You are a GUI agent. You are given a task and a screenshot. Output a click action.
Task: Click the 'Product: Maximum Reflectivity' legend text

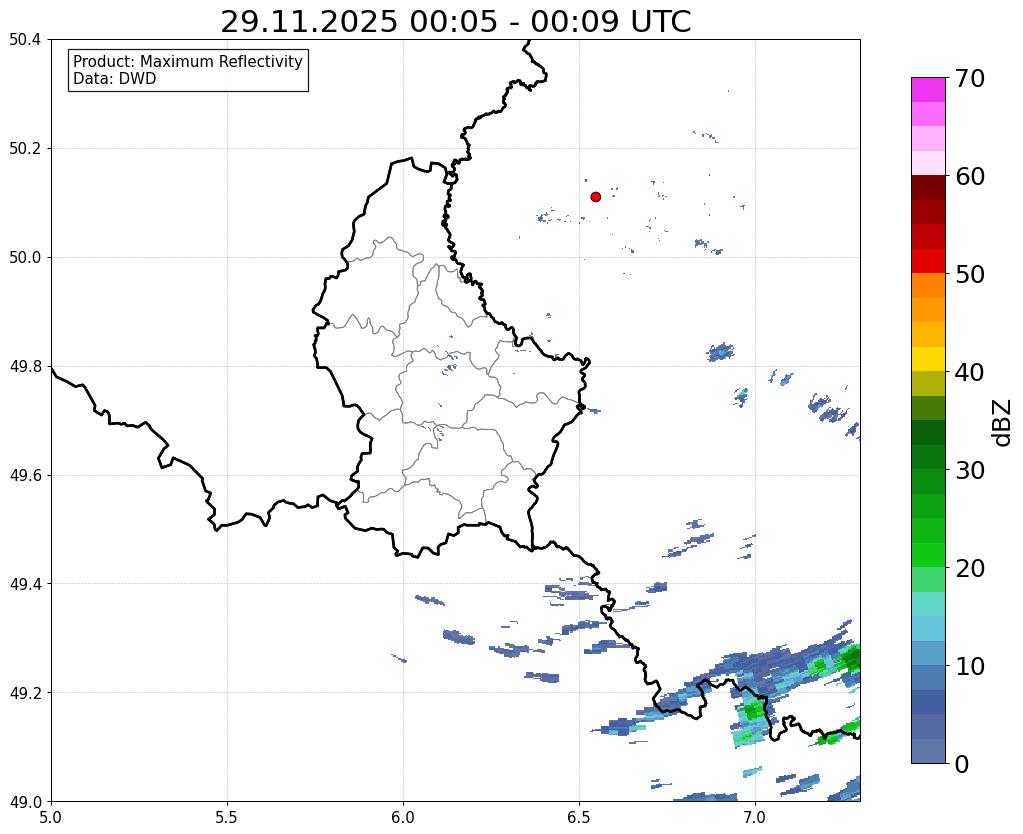[x=188, y=61]
